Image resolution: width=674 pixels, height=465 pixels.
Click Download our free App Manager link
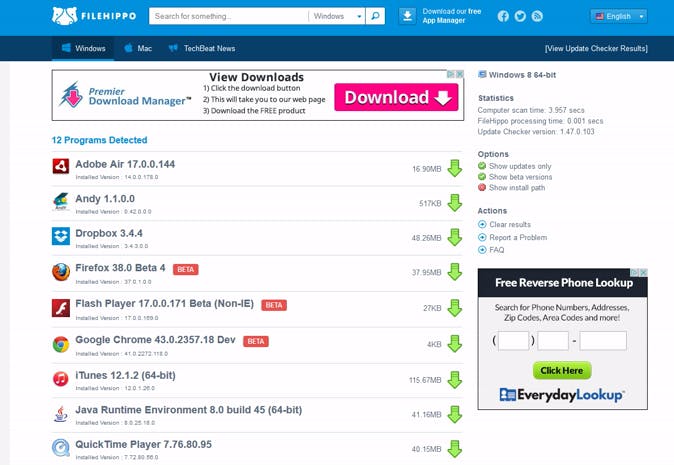[452, 16]
